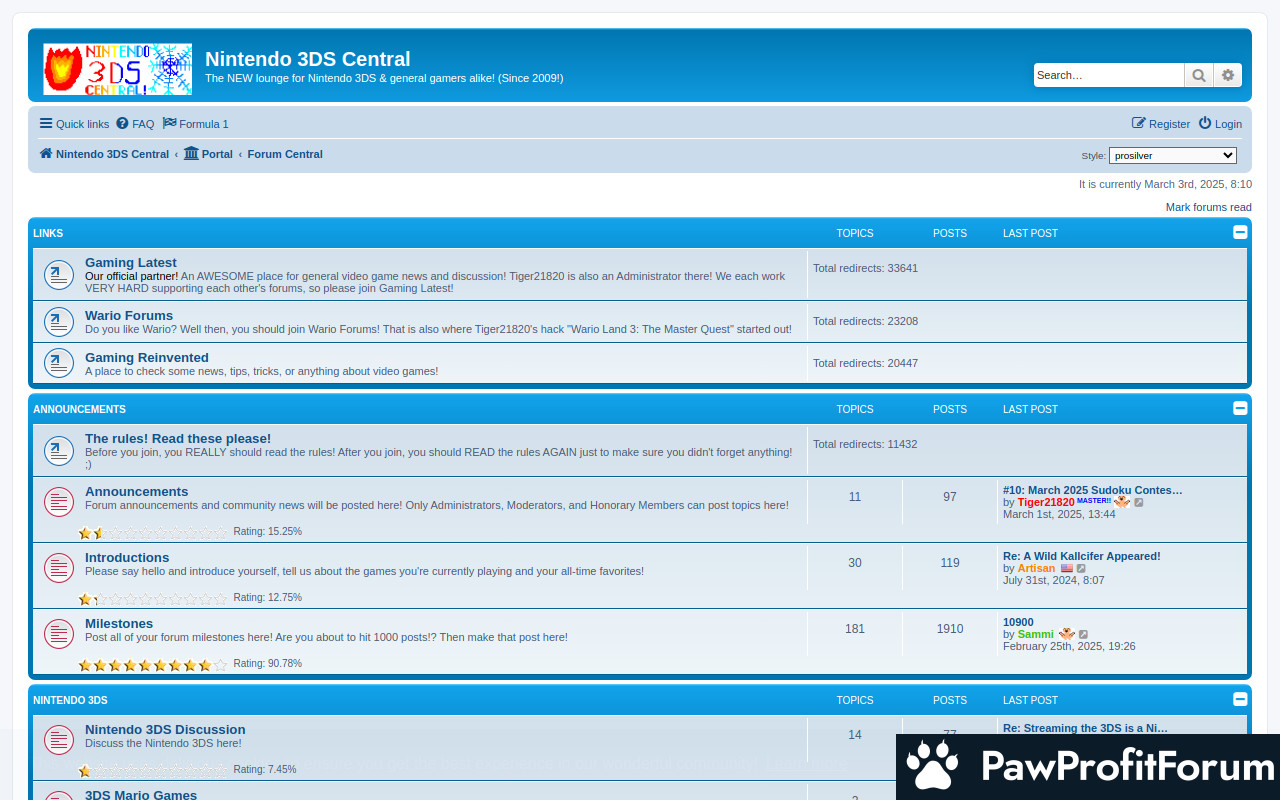Open the Forum Central breadcrumb
1280x800 pixels.
tap(285, 154)
